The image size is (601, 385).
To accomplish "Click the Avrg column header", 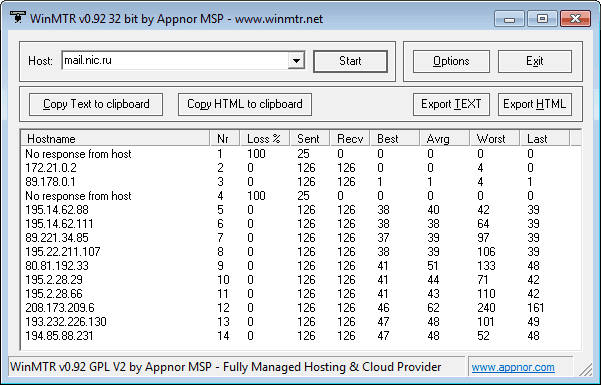I will 445,138.
